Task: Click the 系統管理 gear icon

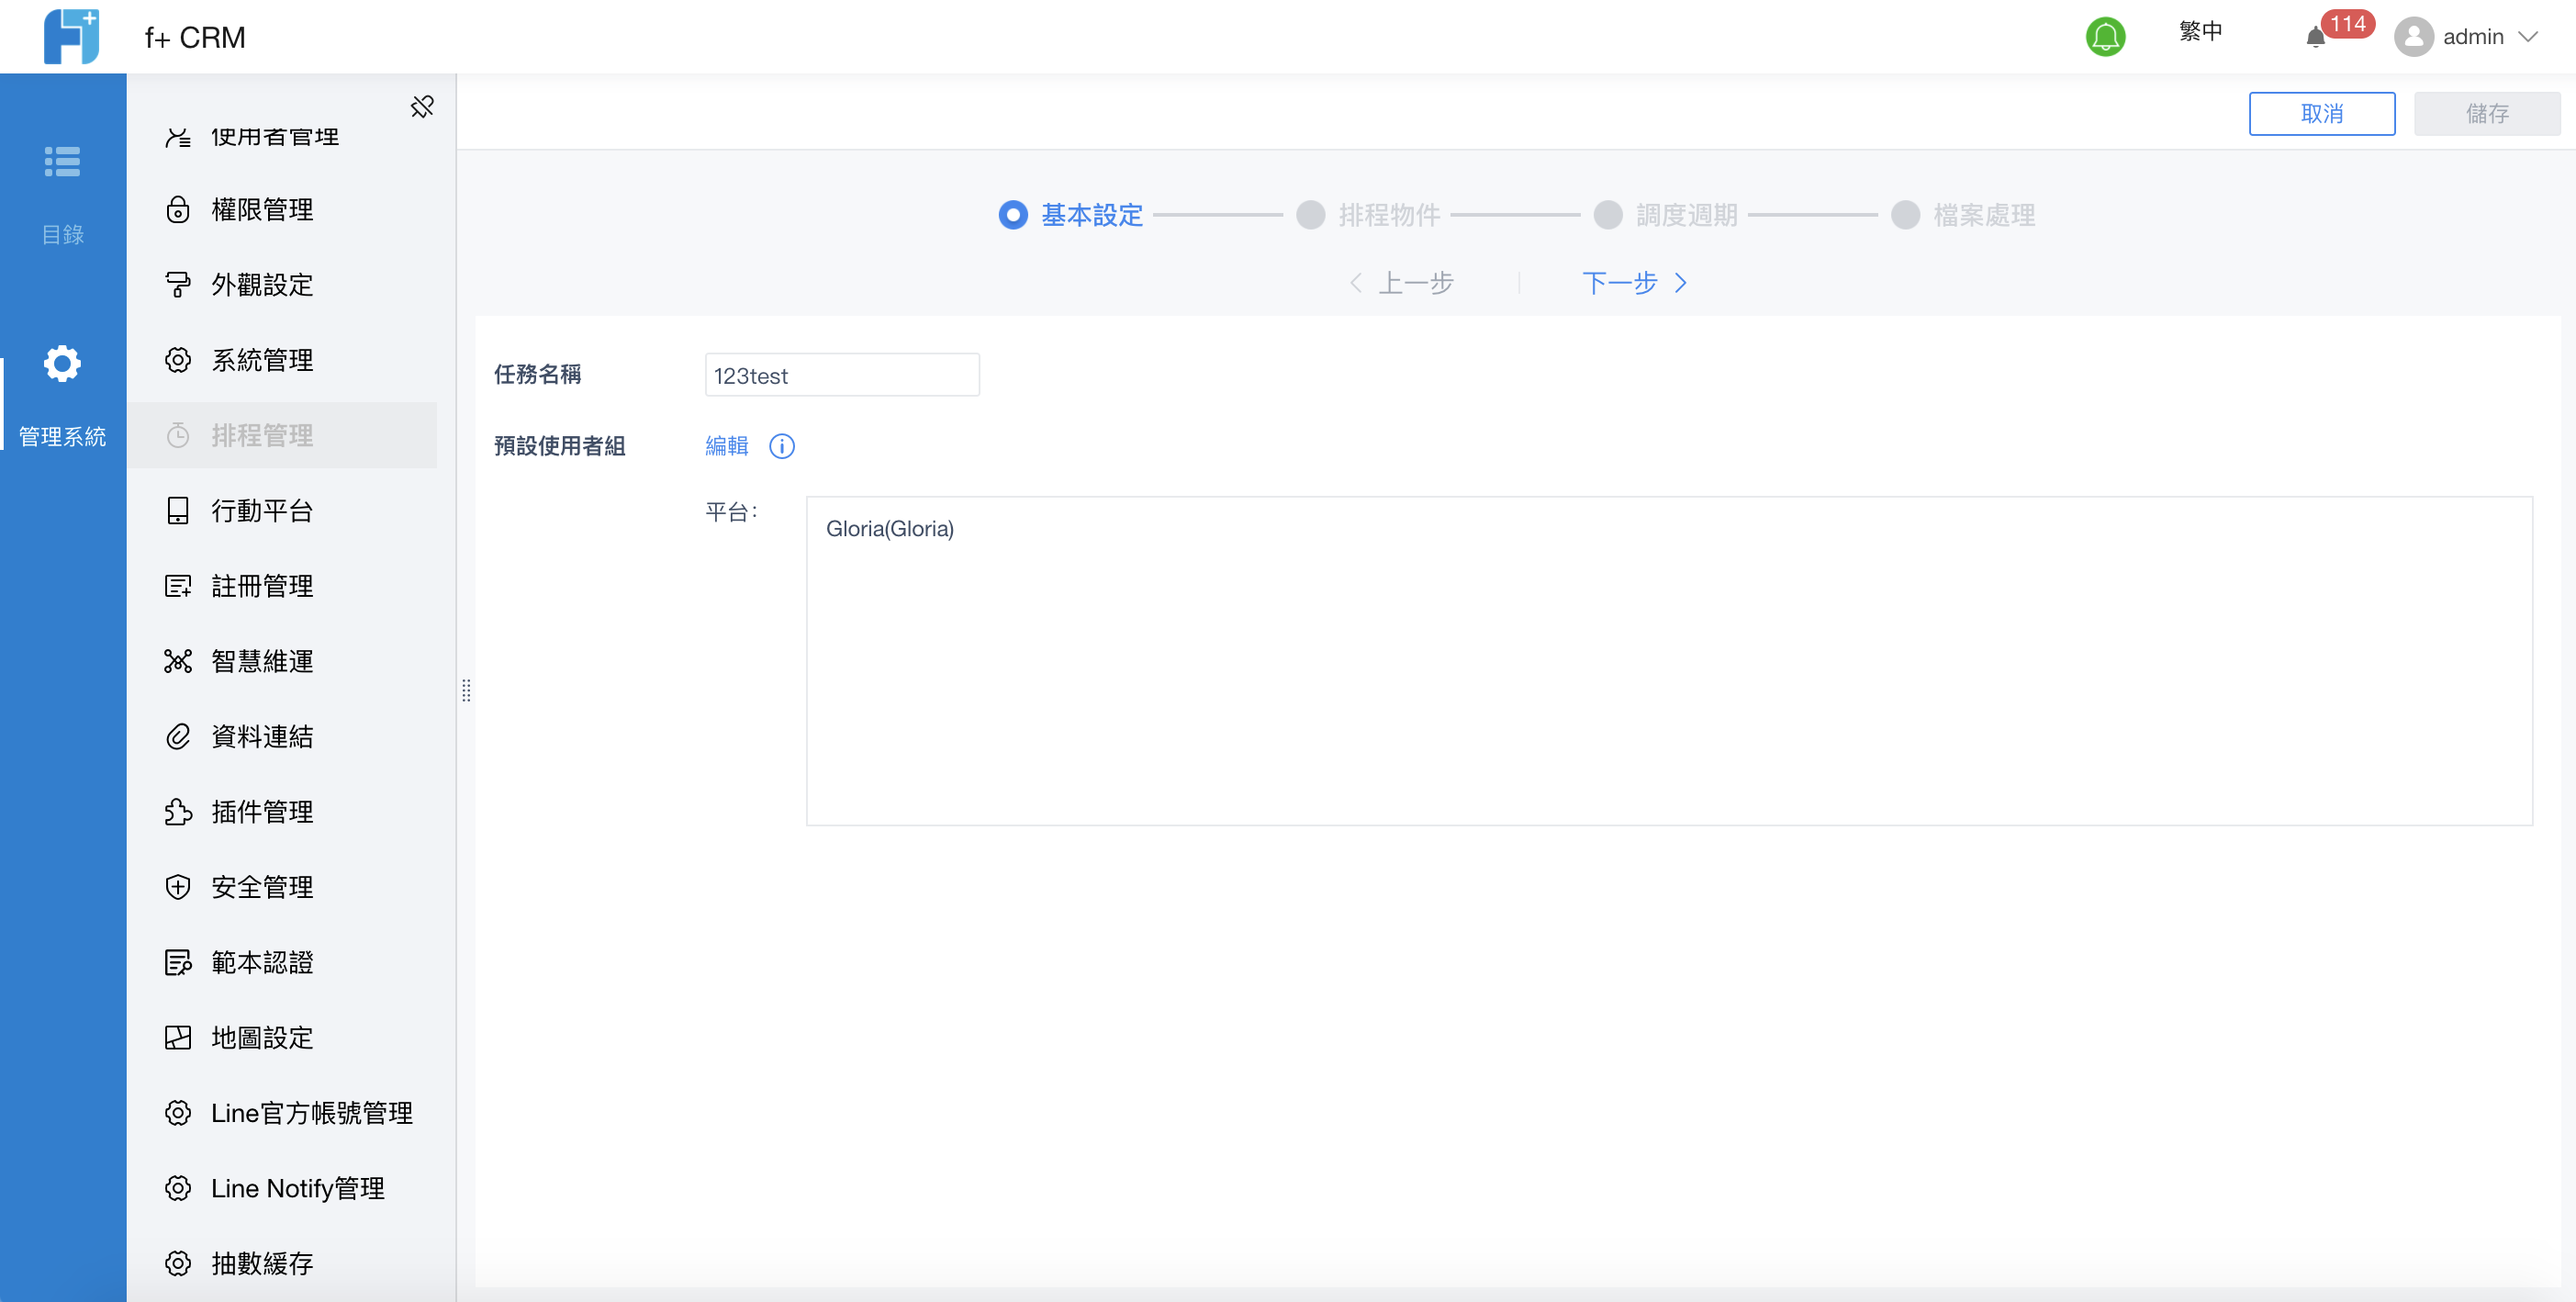Action: (x=178, y=360)
